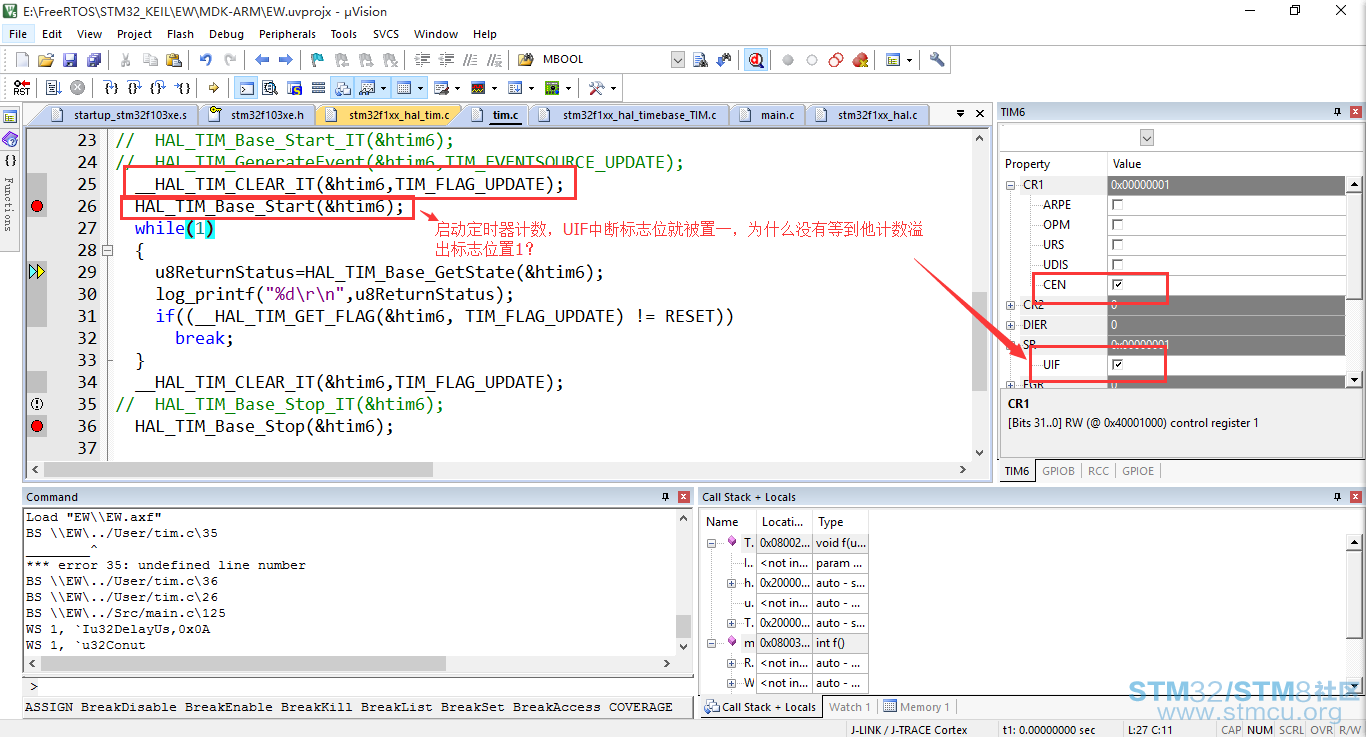Kill all breakpoints with the red X icon

tap(860, 60)
